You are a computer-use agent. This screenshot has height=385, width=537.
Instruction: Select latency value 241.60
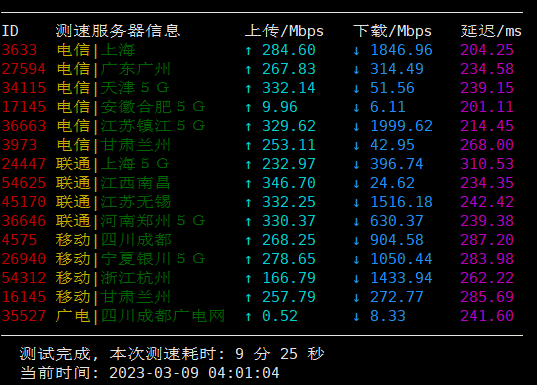click(x=487, y=316)
